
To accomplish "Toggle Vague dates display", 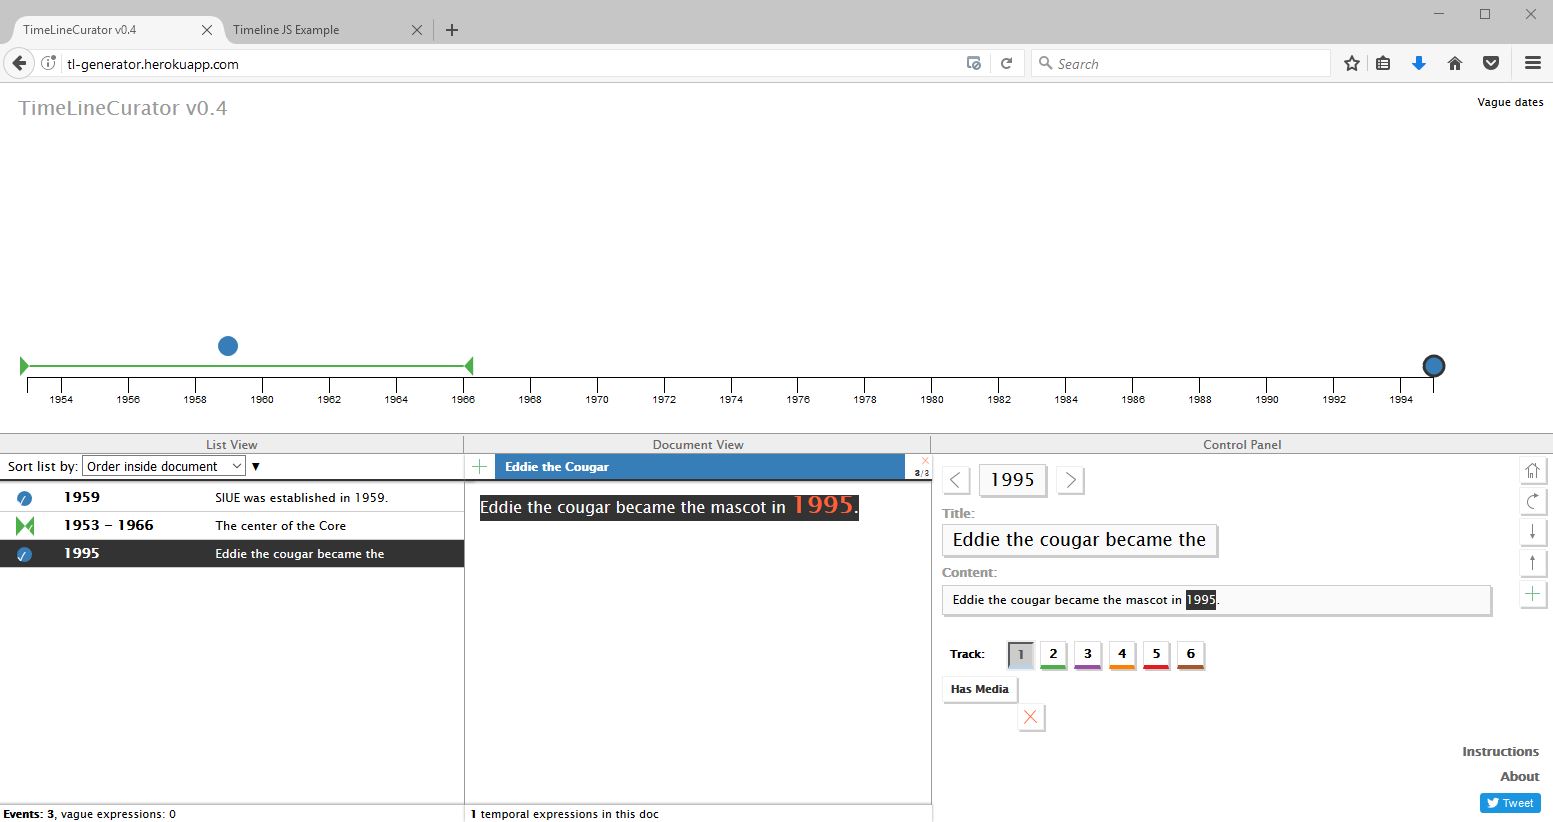I will tap(1509, 102).
